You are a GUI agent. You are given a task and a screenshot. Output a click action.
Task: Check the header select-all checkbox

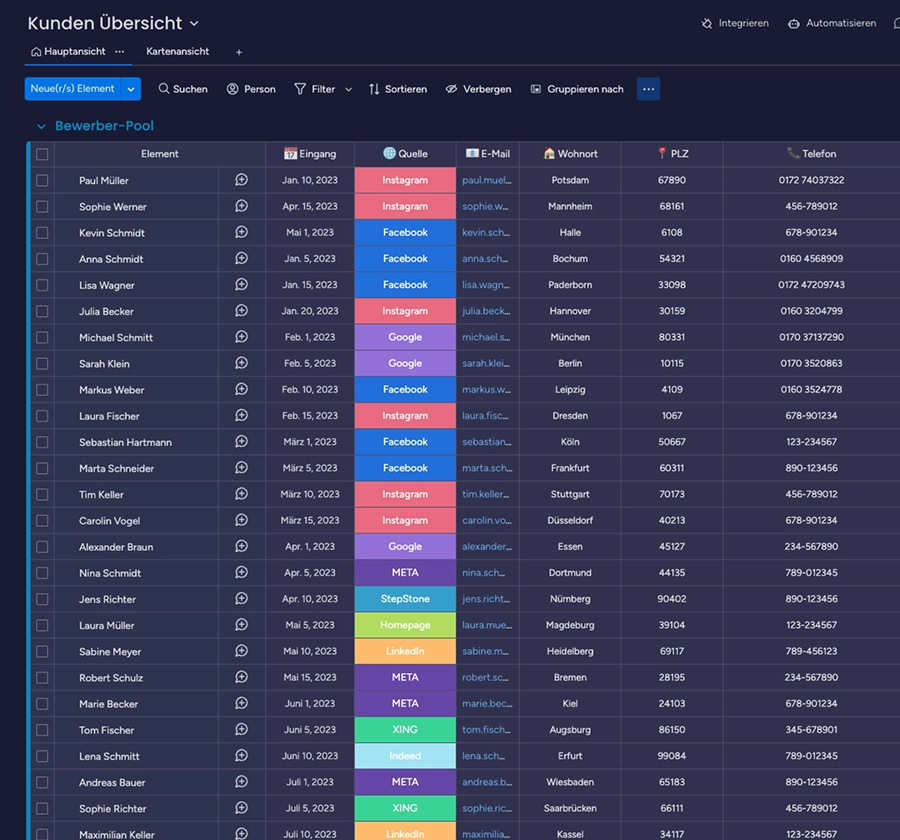(42, 154)
